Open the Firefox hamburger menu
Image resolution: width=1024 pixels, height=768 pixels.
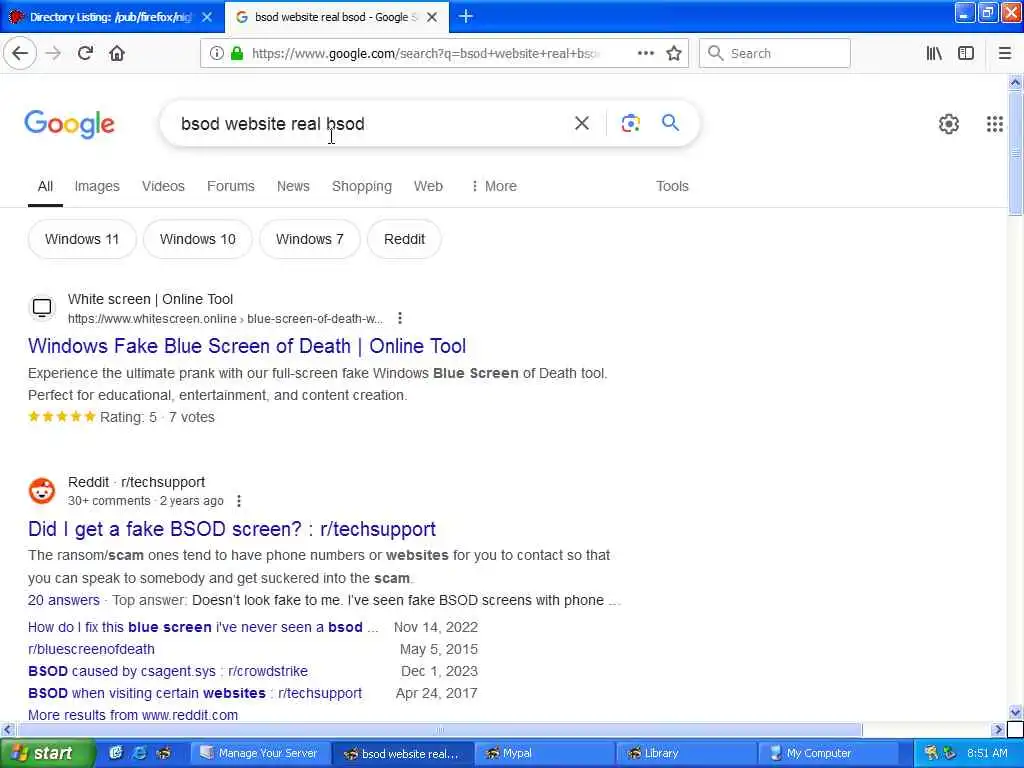pyautogui.click(x=1004, y=54)
